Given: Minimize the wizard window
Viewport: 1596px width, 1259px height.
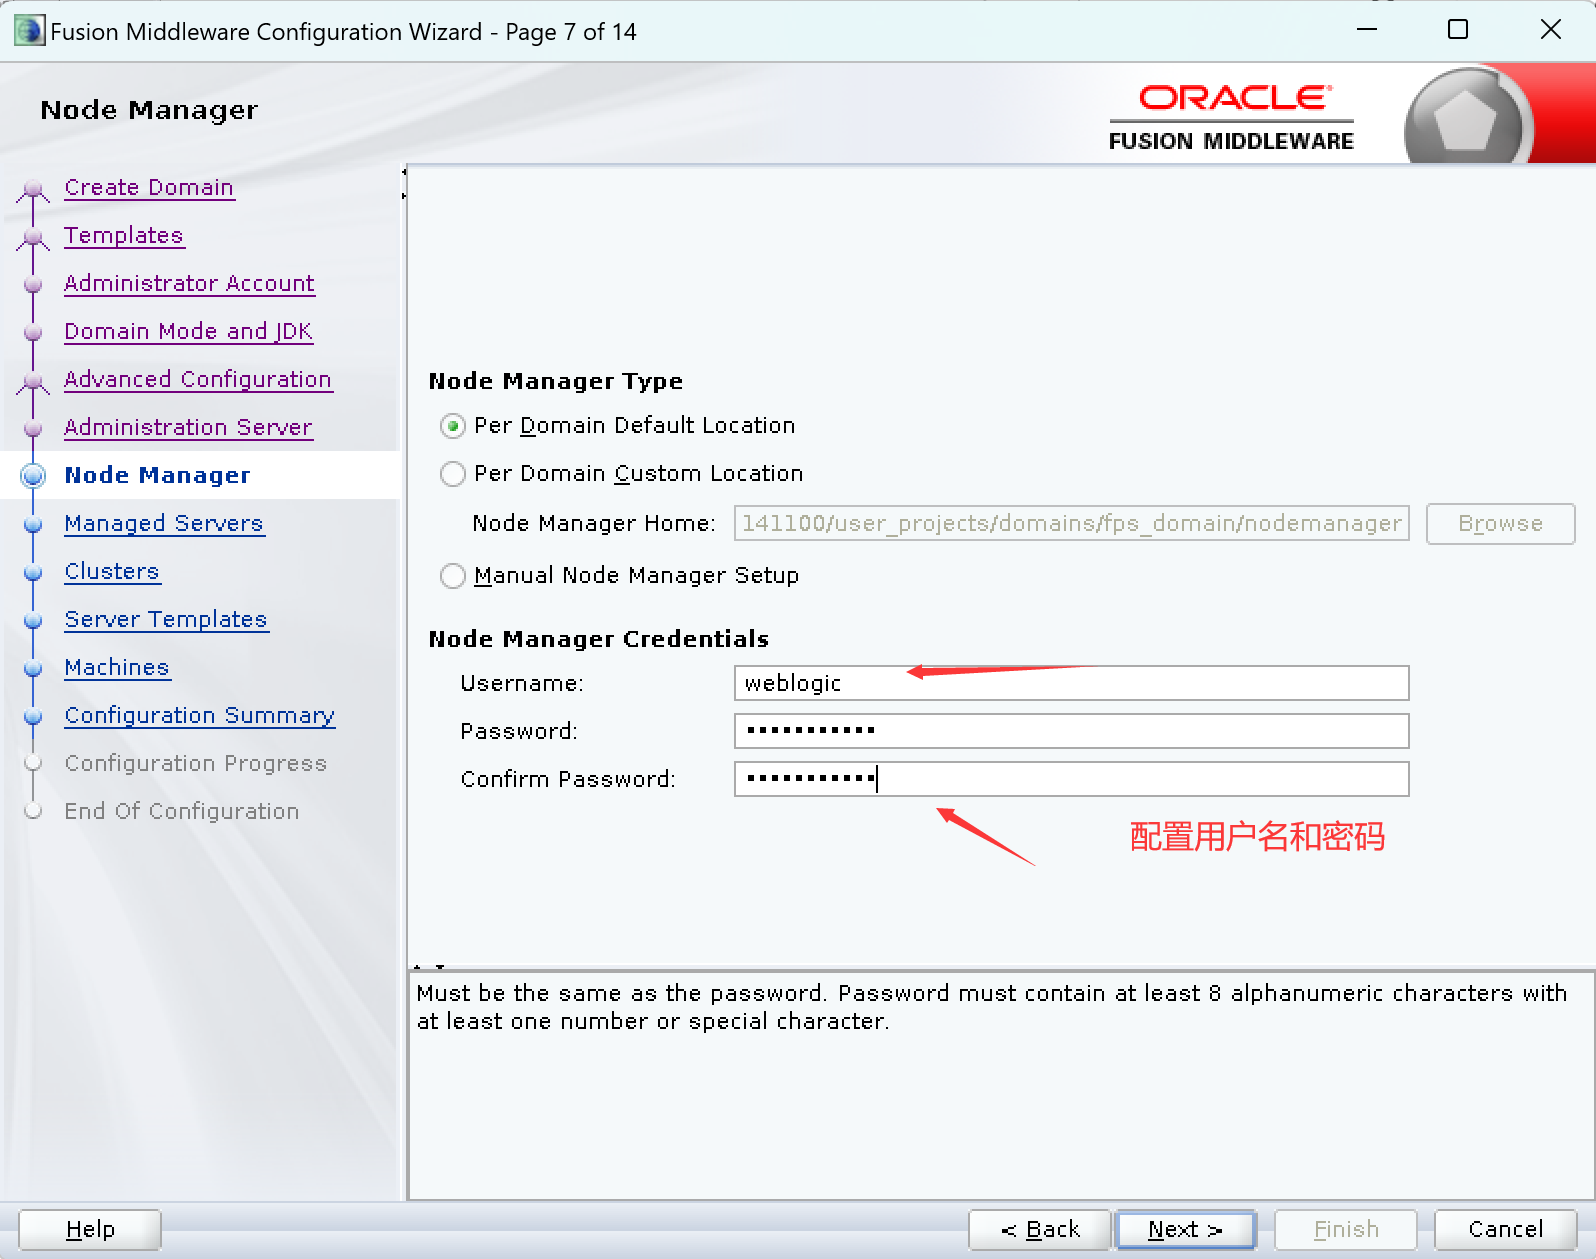Looking at the screenshot, I should (1367, 30).
